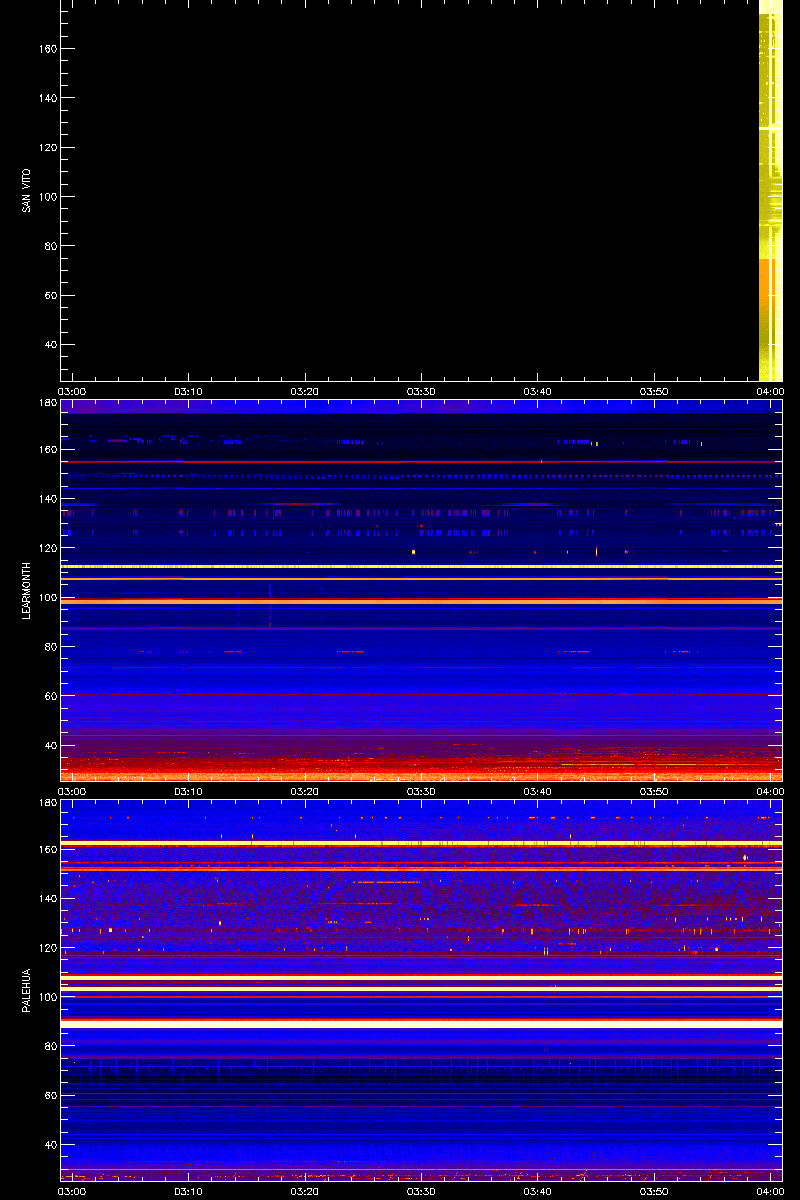Click 03:10 under the Palehua panel
Image resolution: width=800 pixels, height=1200 pixels.
pyautogui.click(x=189, y=1191)
